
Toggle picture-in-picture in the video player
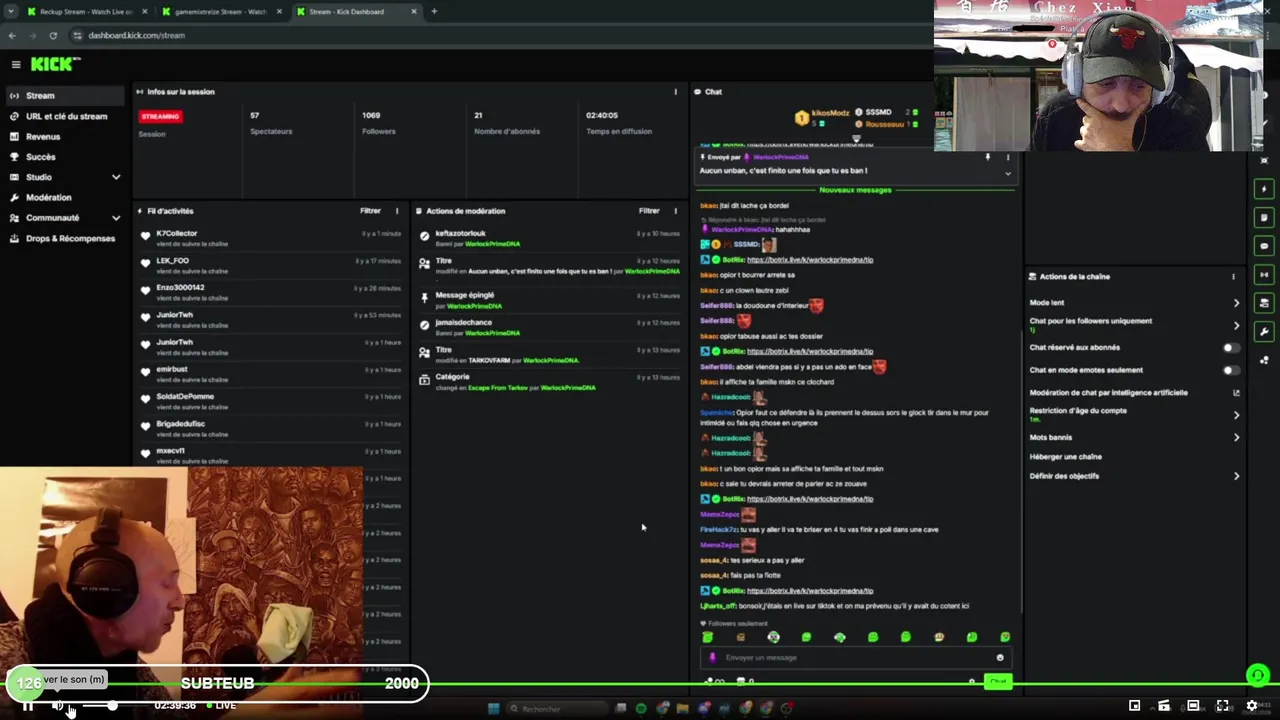[1134, 705]
